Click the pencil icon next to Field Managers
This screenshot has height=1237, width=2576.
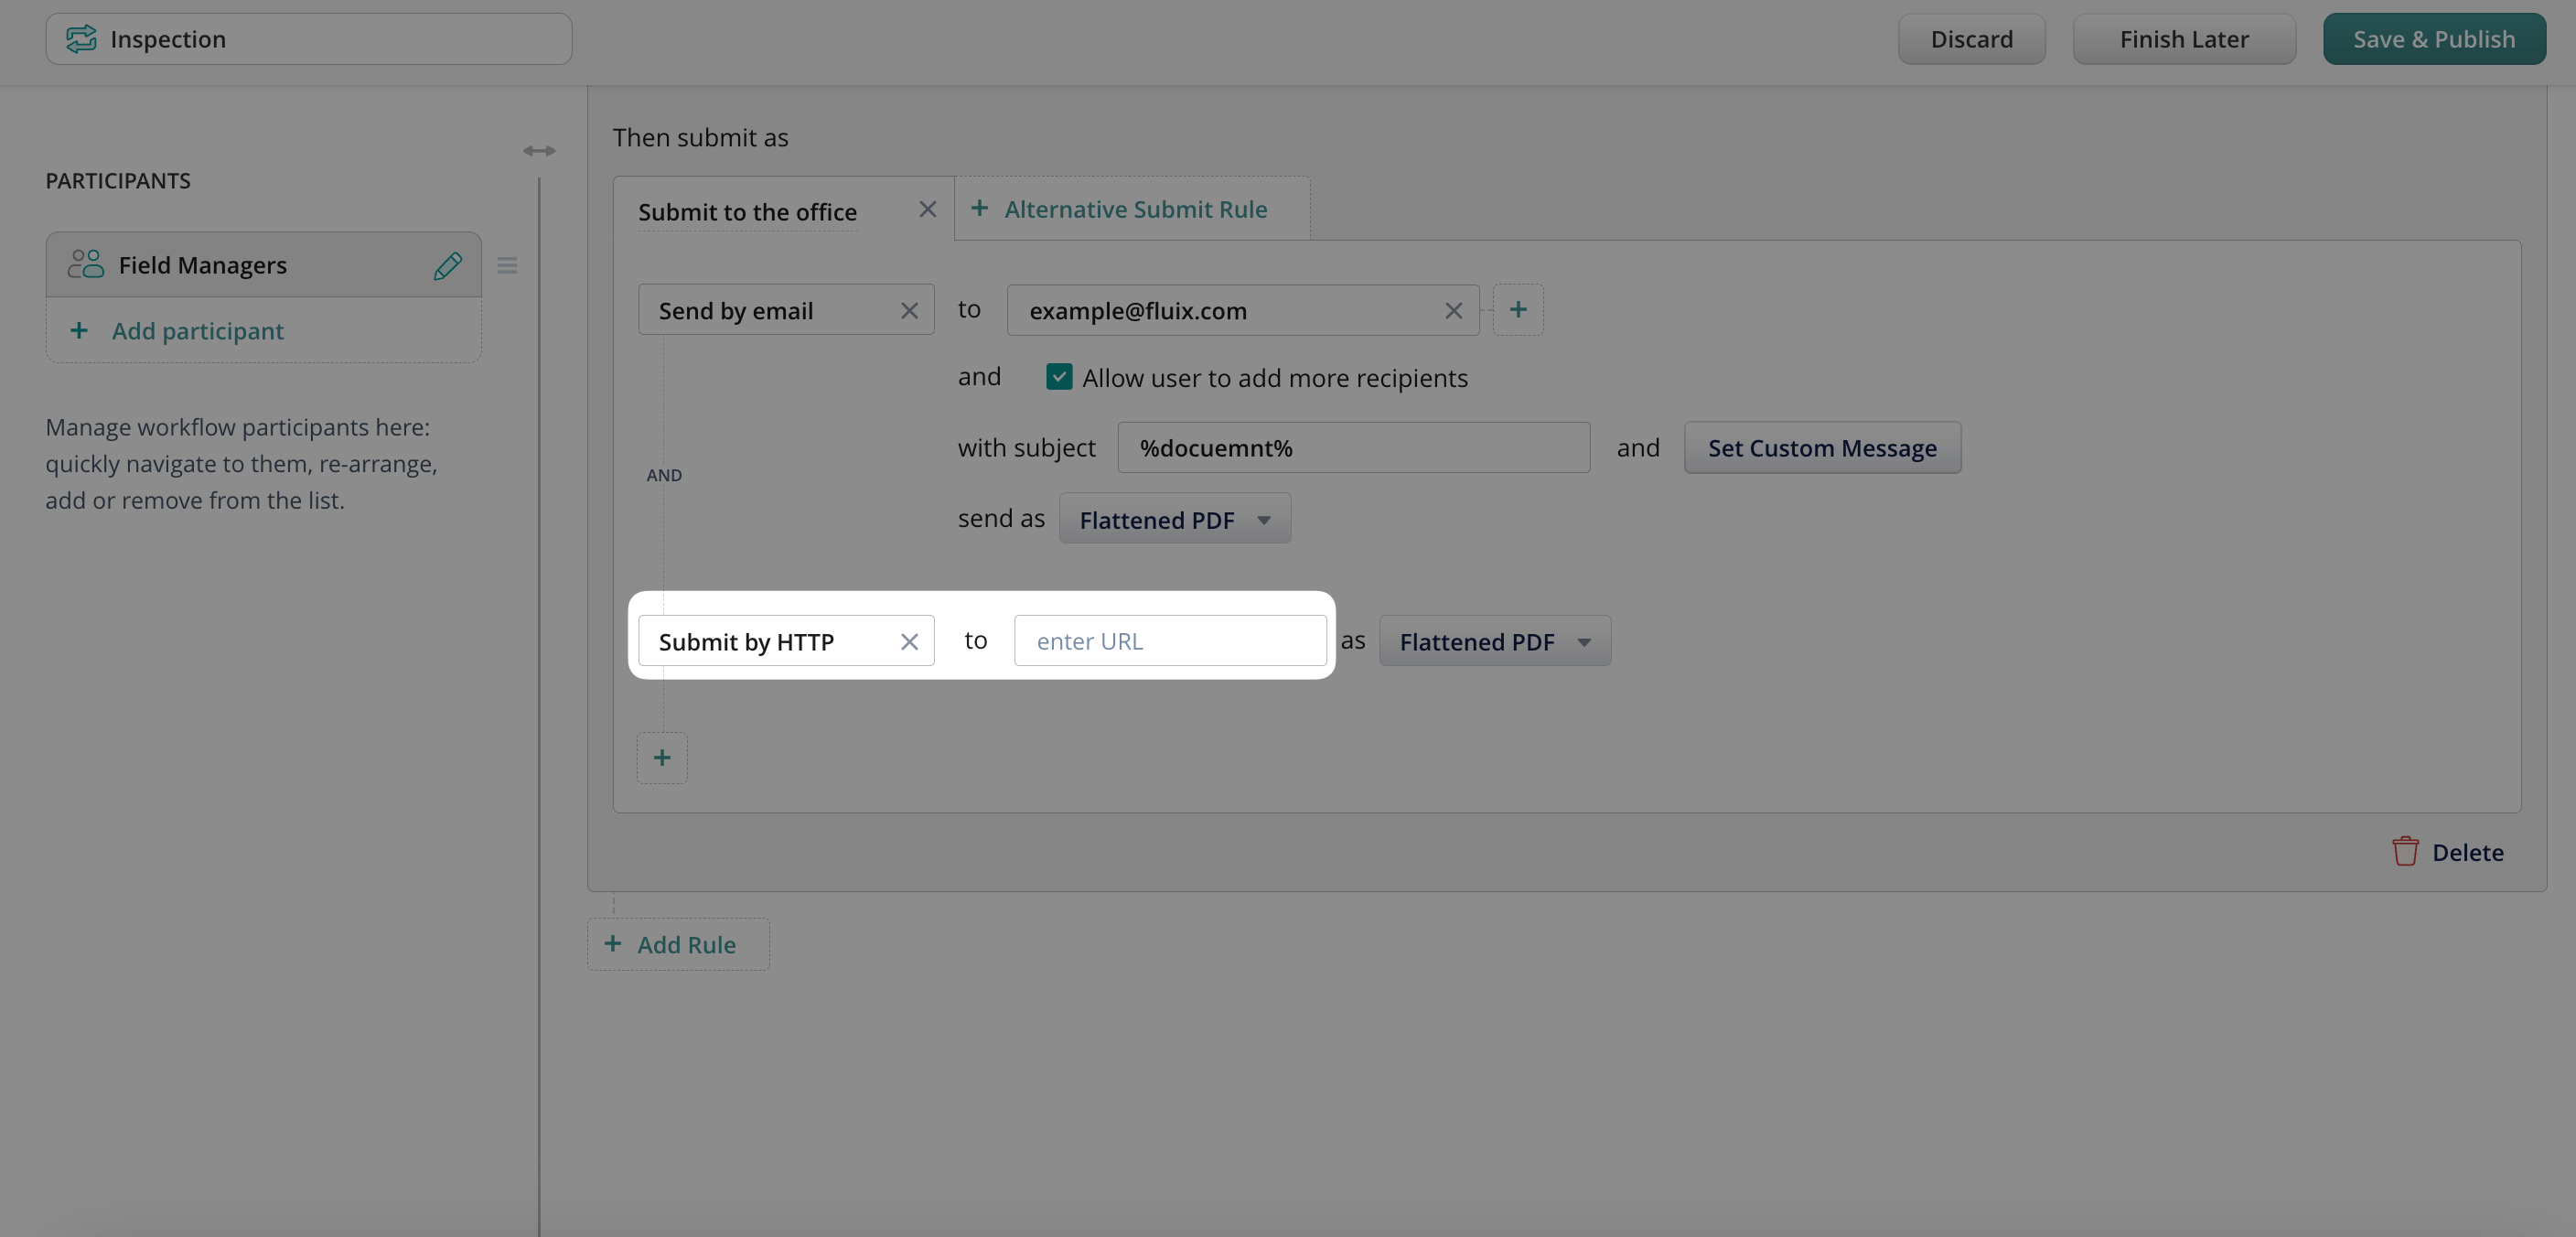click(447, 265)
